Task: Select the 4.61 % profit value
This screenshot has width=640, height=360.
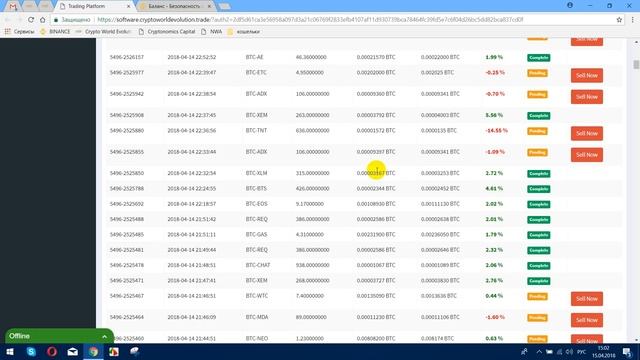Action: 494,189
